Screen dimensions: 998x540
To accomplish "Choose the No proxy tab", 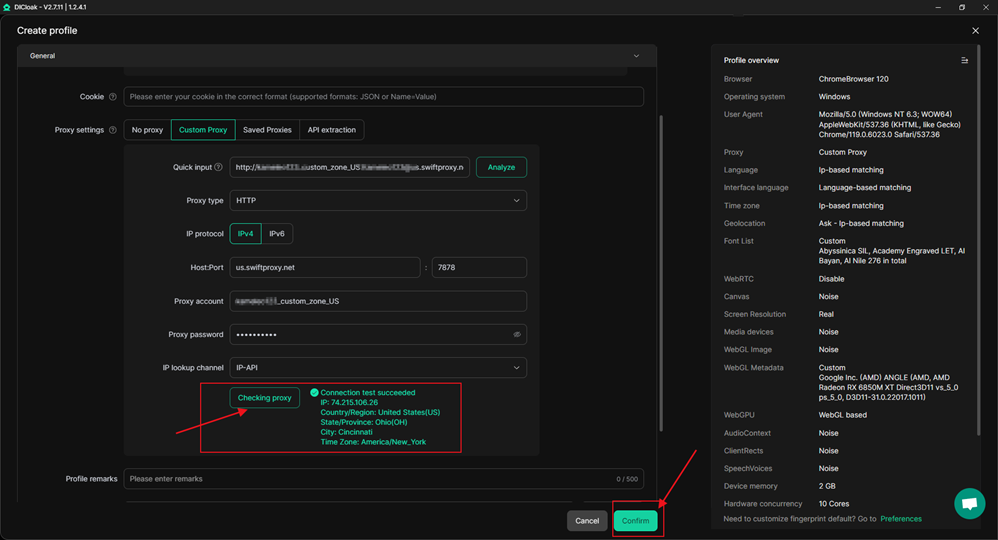I will click(147, 130).
